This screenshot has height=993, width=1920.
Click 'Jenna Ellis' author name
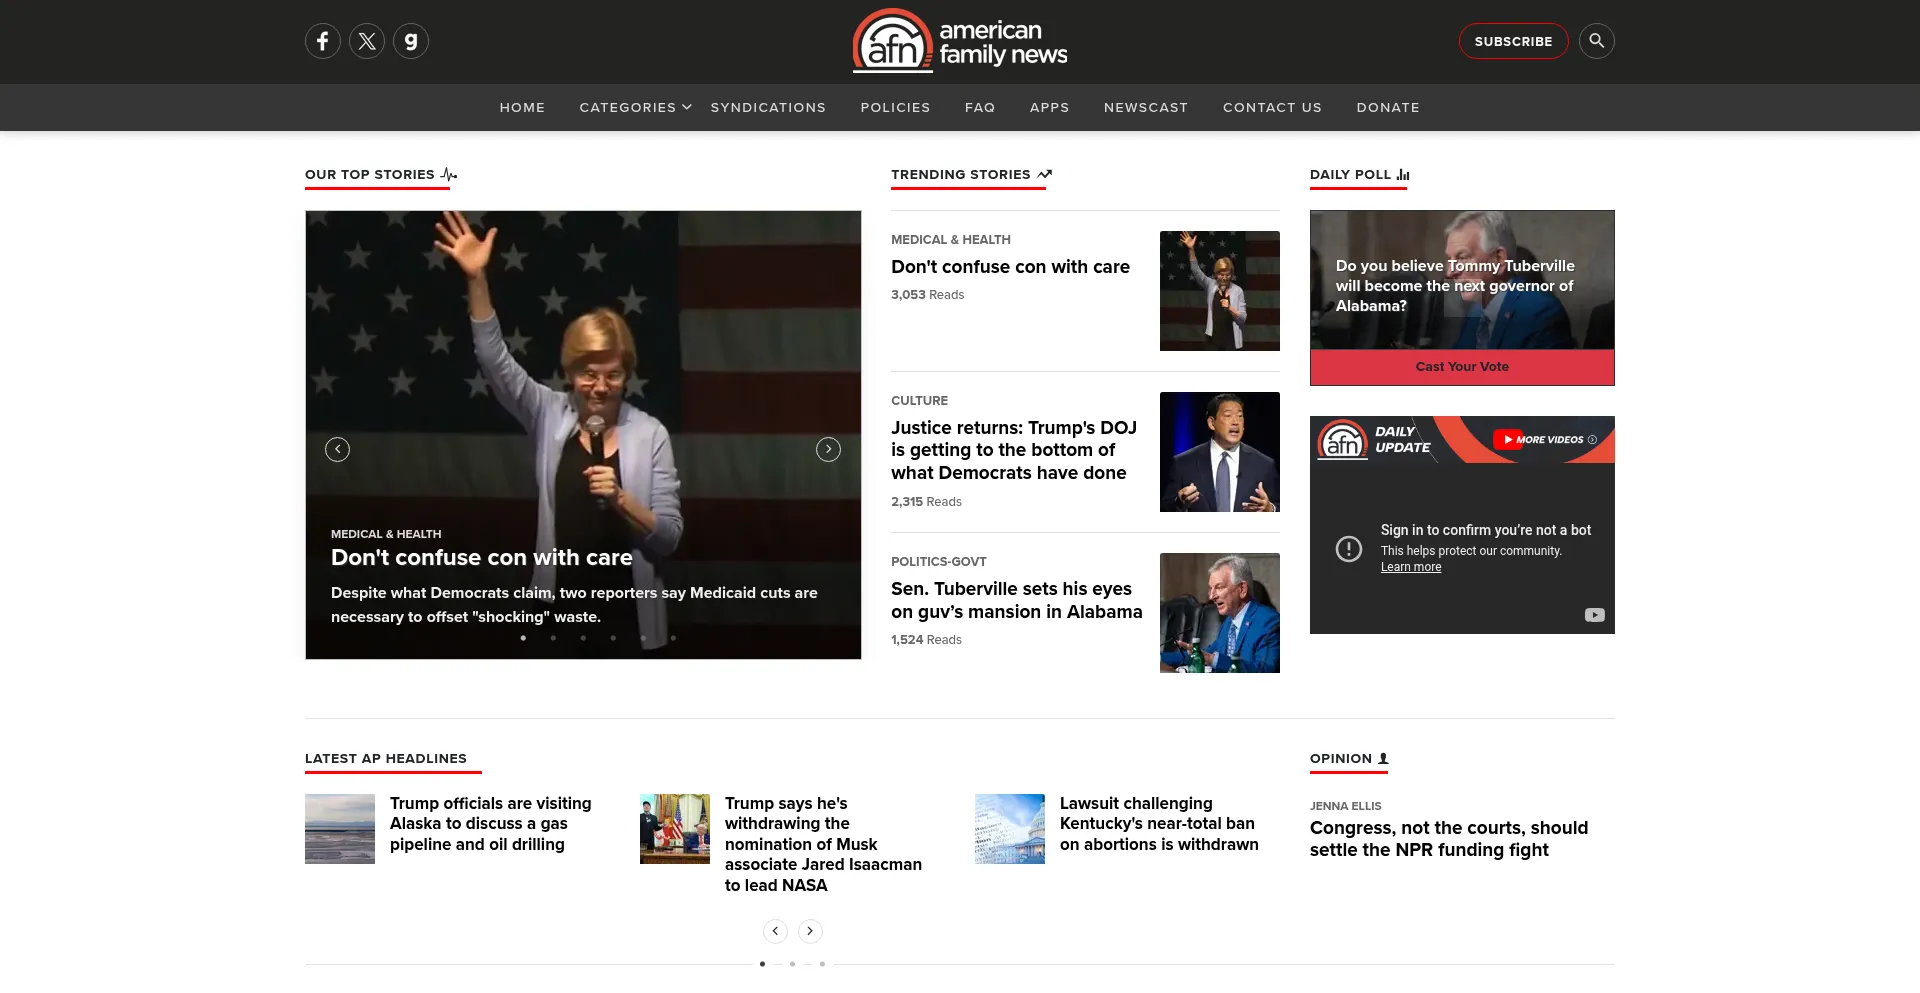coord(1346,806)
